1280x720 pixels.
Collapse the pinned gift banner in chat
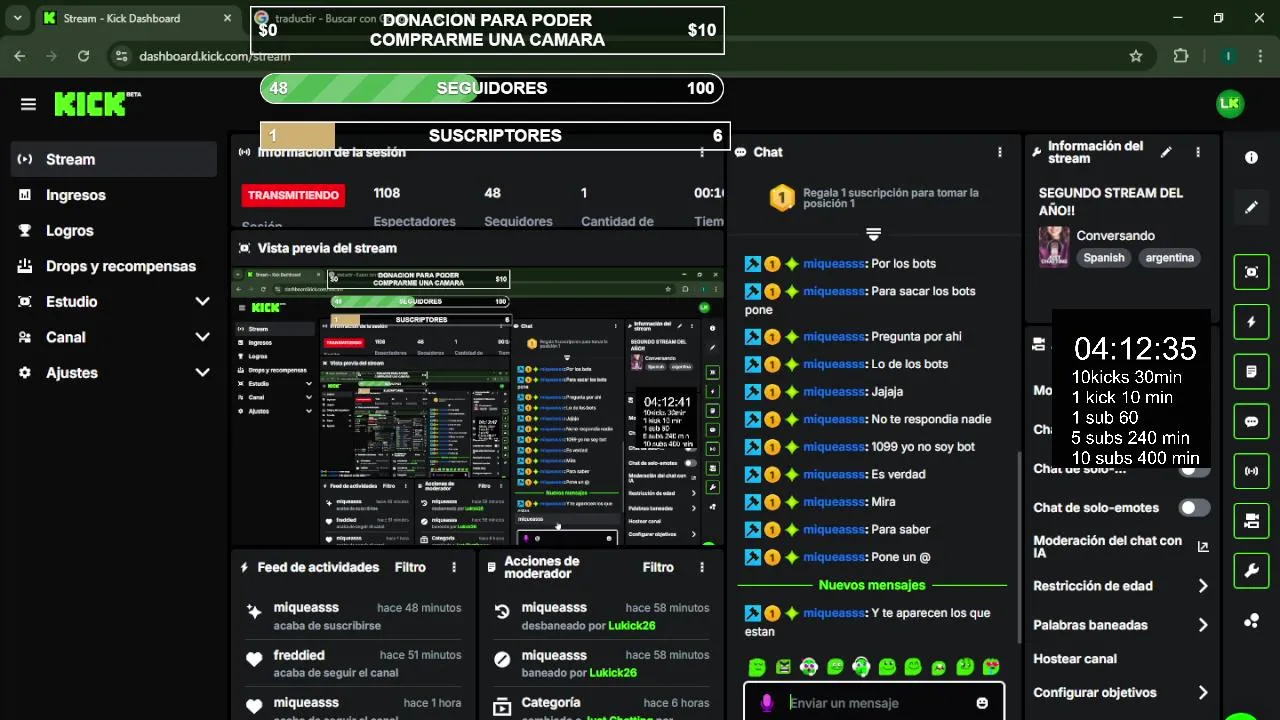[x=873, y=234]
